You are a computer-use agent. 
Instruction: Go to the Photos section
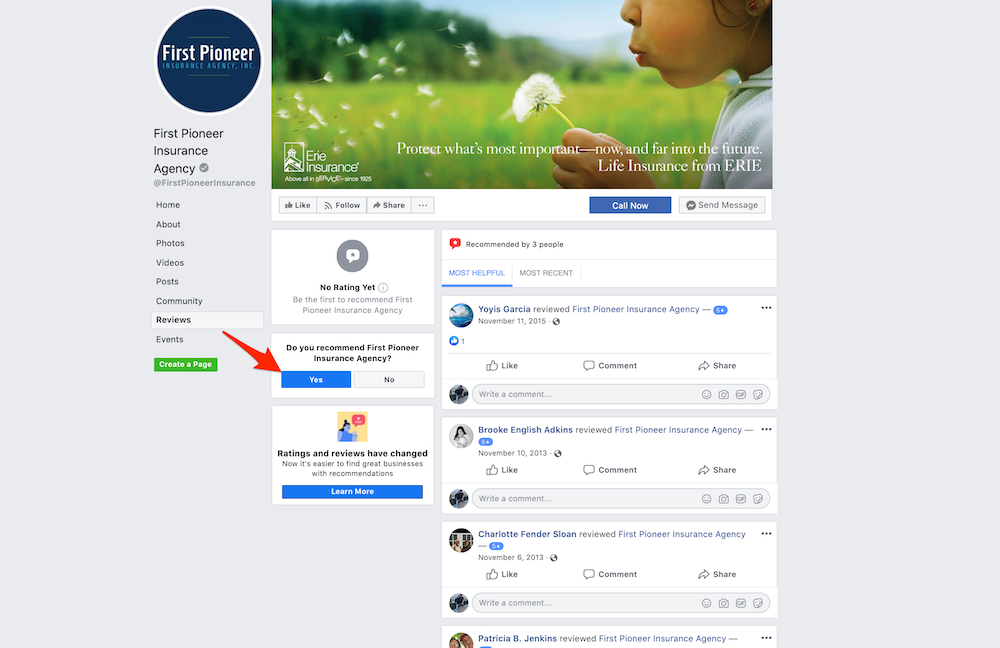click(170, 243)
